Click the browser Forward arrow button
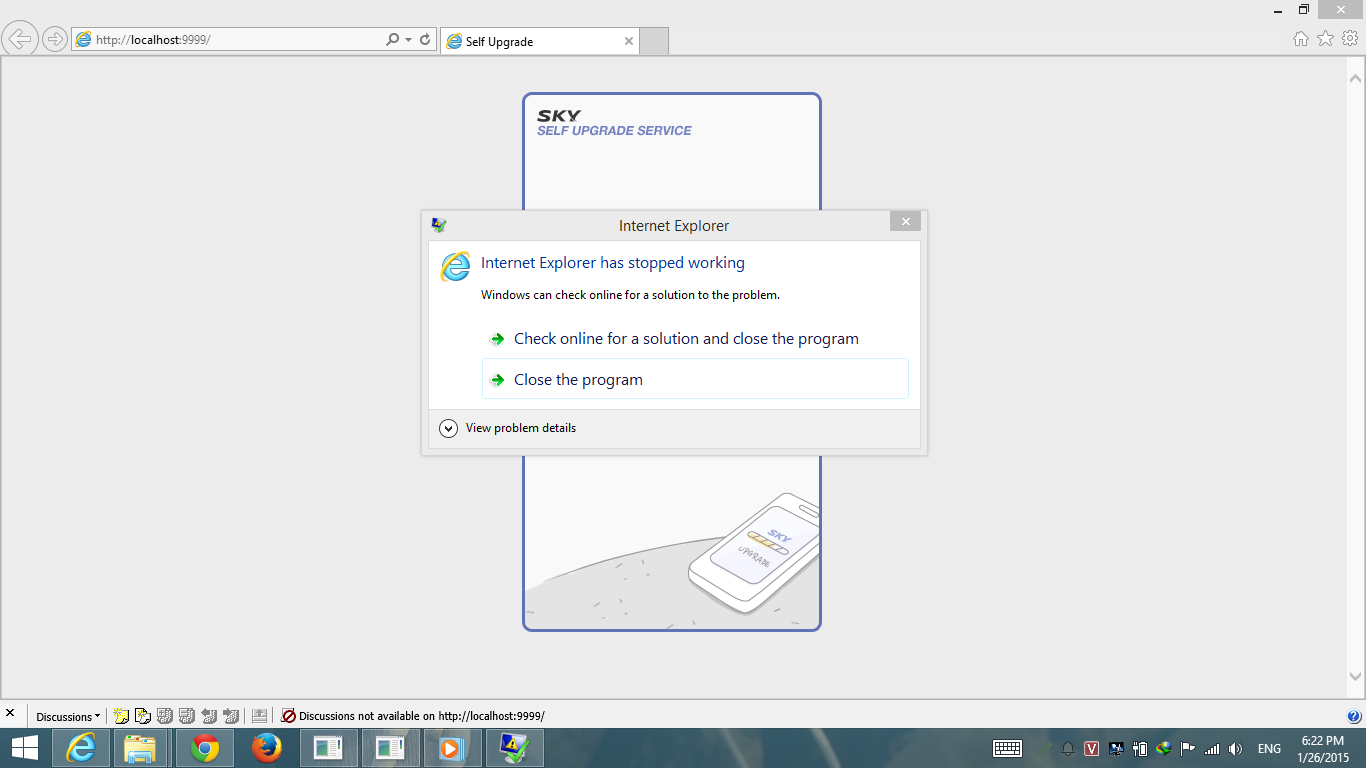1366x768 pixels. point(54,39)
